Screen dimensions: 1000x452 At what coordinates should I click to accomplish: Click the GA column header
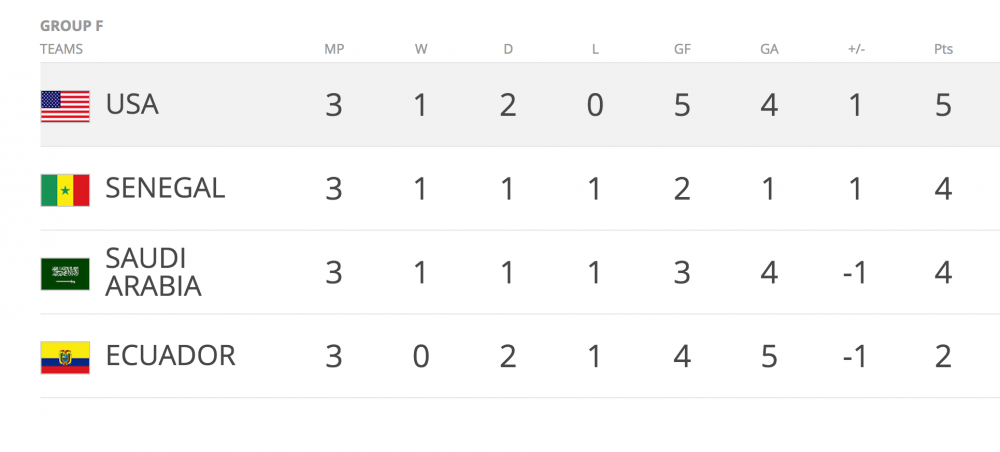tap(768, 48)
